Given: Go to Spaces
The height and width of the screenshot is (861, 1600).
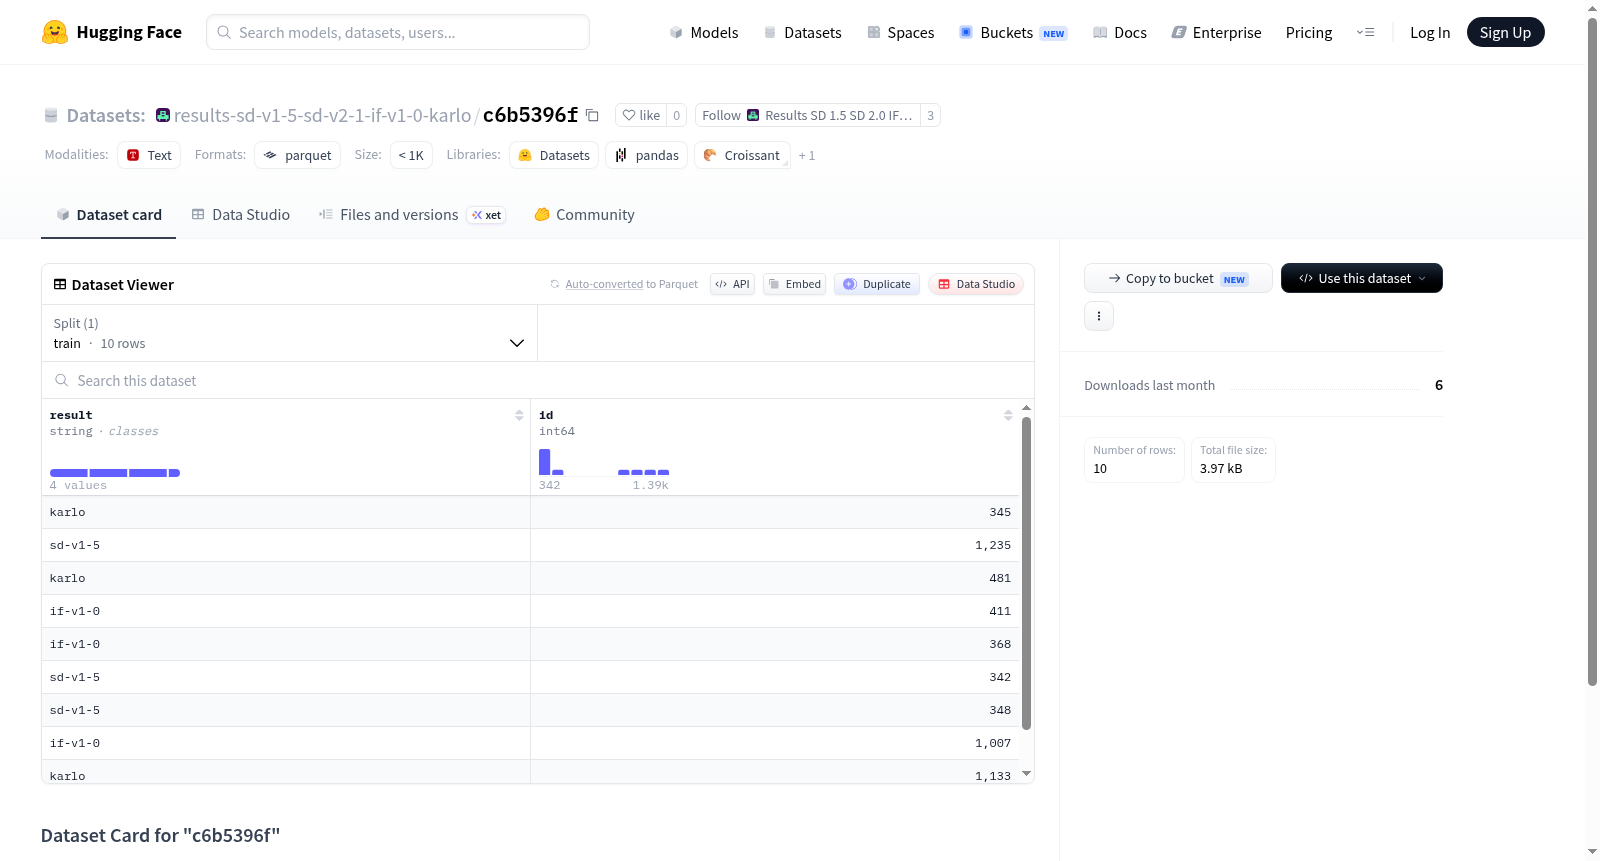Looking at the screenshot, I should [x=901, y=32].
